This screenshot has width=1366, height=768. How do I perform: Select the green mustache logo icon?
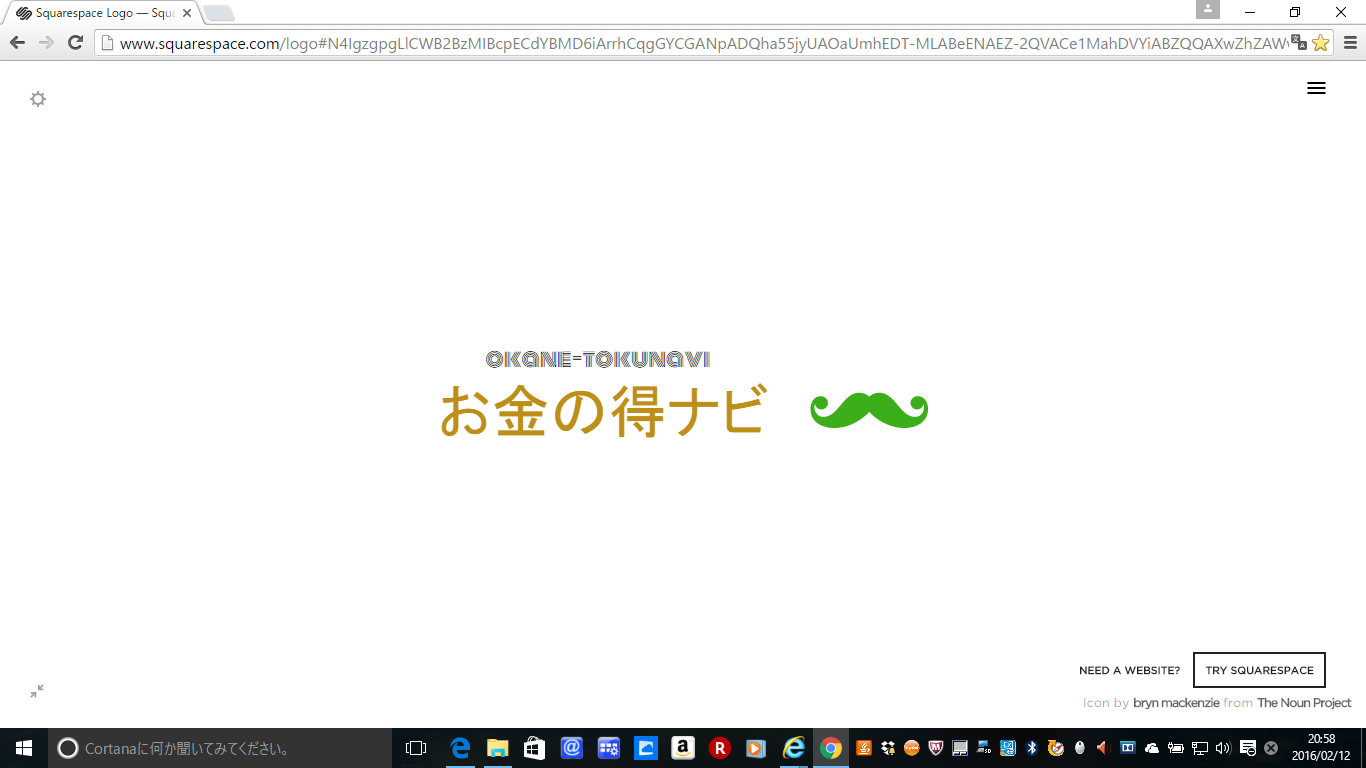(x=869, y=410)
